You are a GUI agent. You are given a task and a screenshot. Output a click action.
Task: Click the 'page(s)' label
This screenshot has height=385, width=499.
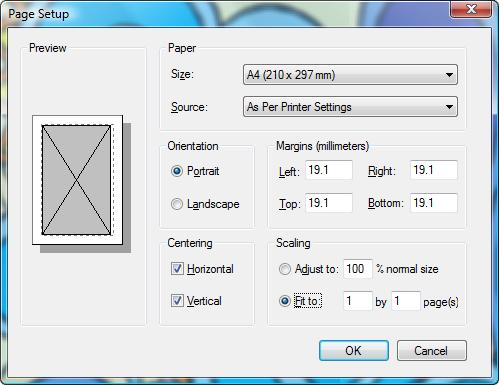pyautogui.click(x=441, y=302)
